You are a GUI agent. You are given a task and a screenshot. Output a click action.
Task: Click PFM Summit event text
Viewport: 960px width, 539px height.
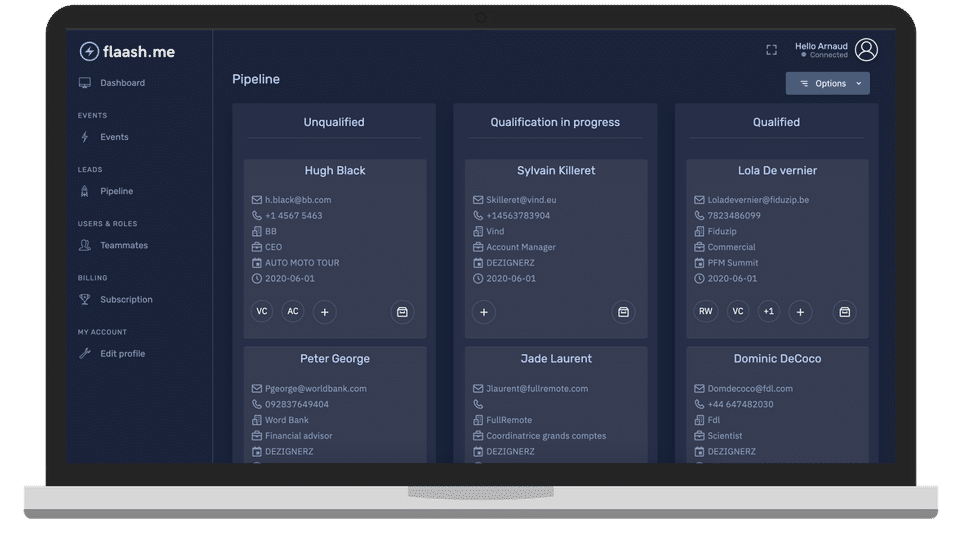point(733,263)
